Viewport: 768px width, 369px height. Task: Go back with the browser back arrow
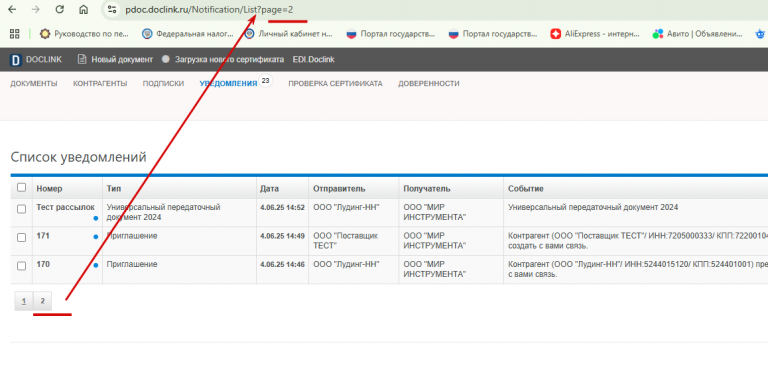[x=12, y=9]
